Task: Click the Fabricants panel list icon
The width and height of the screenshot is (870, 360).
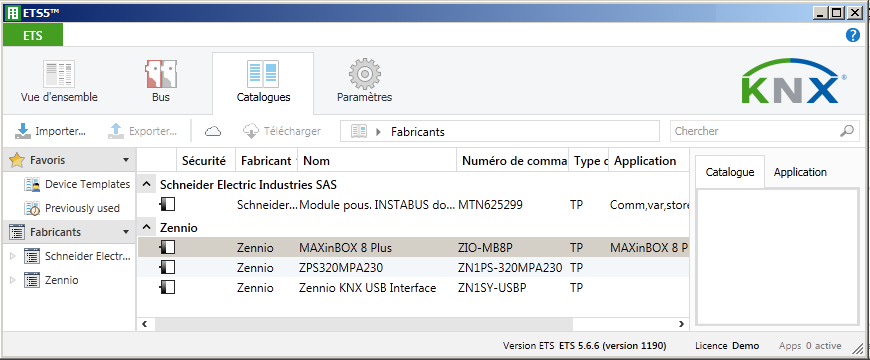Action: pos(17,232)
